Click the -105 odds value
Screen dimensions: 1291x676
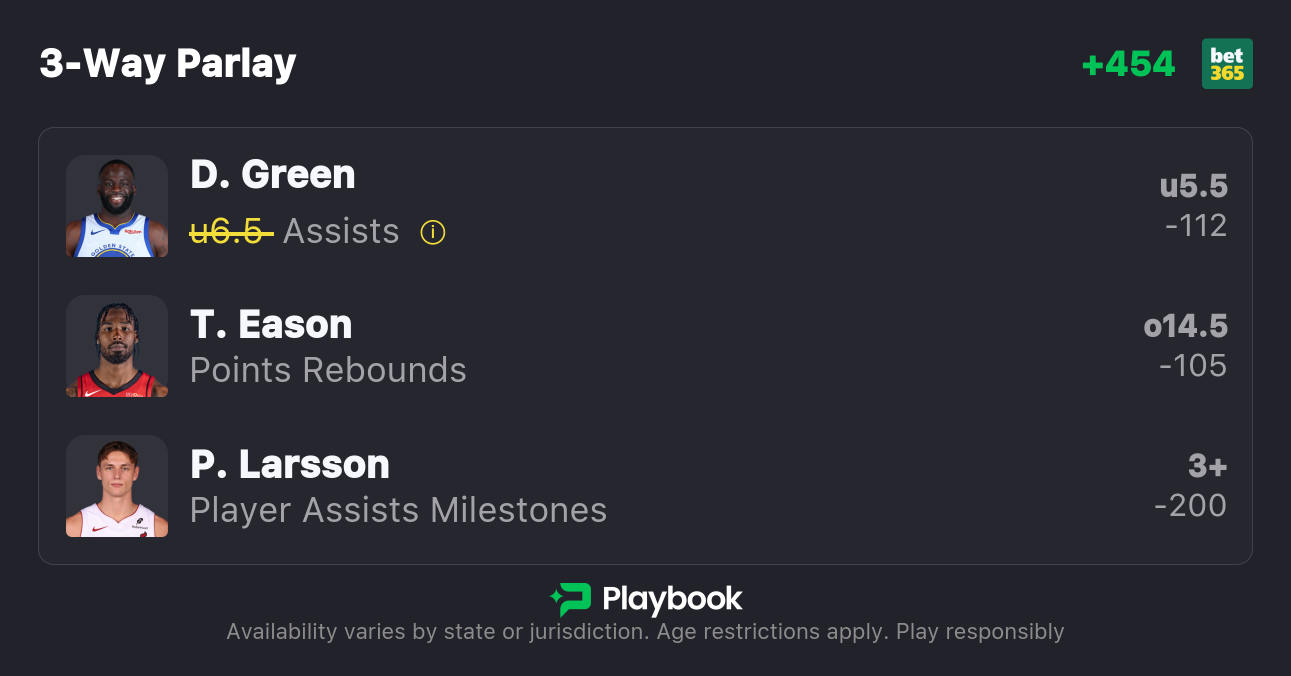pyautogui.click(x=1193, y=366)
